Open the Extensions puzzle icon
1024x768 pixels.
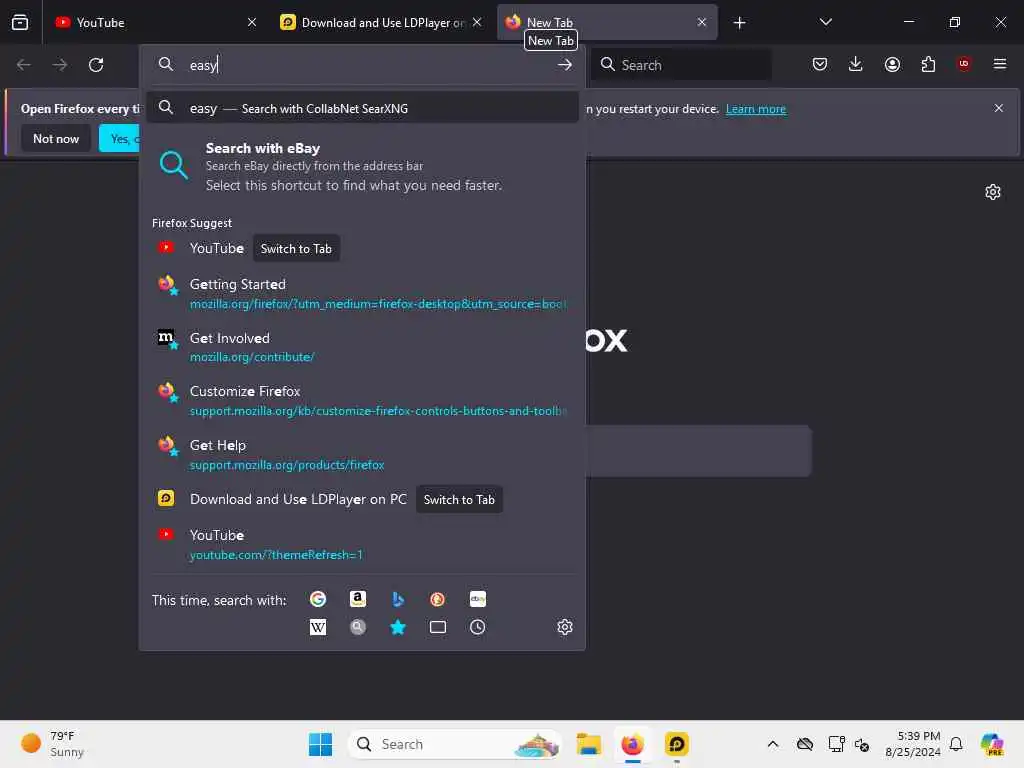tap(928, 64)
